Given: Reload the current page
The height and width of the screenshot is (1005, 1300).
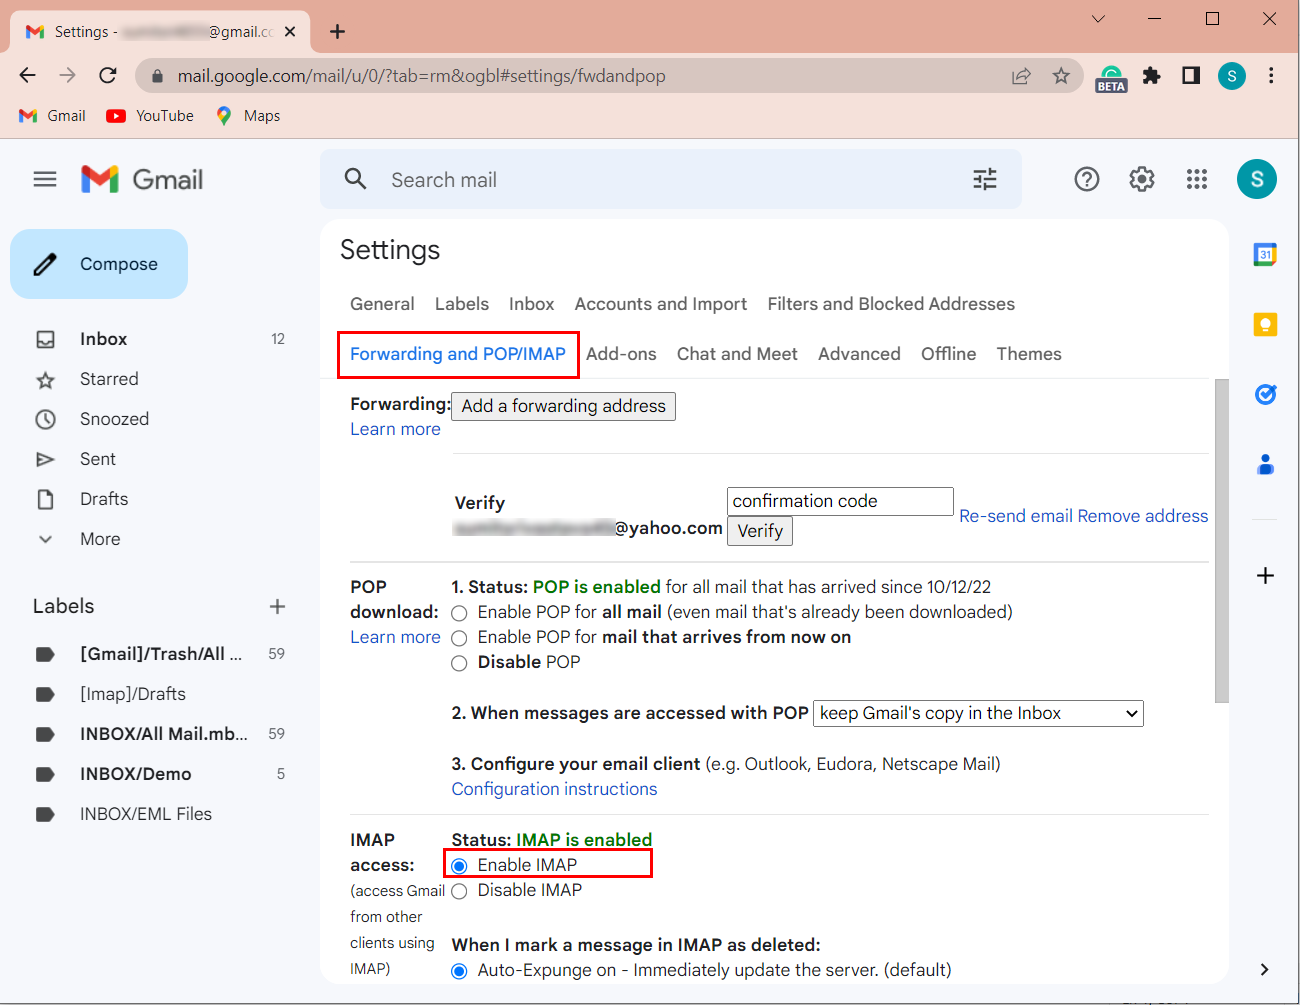Looking at the screenshot, I should pos(108,75).
